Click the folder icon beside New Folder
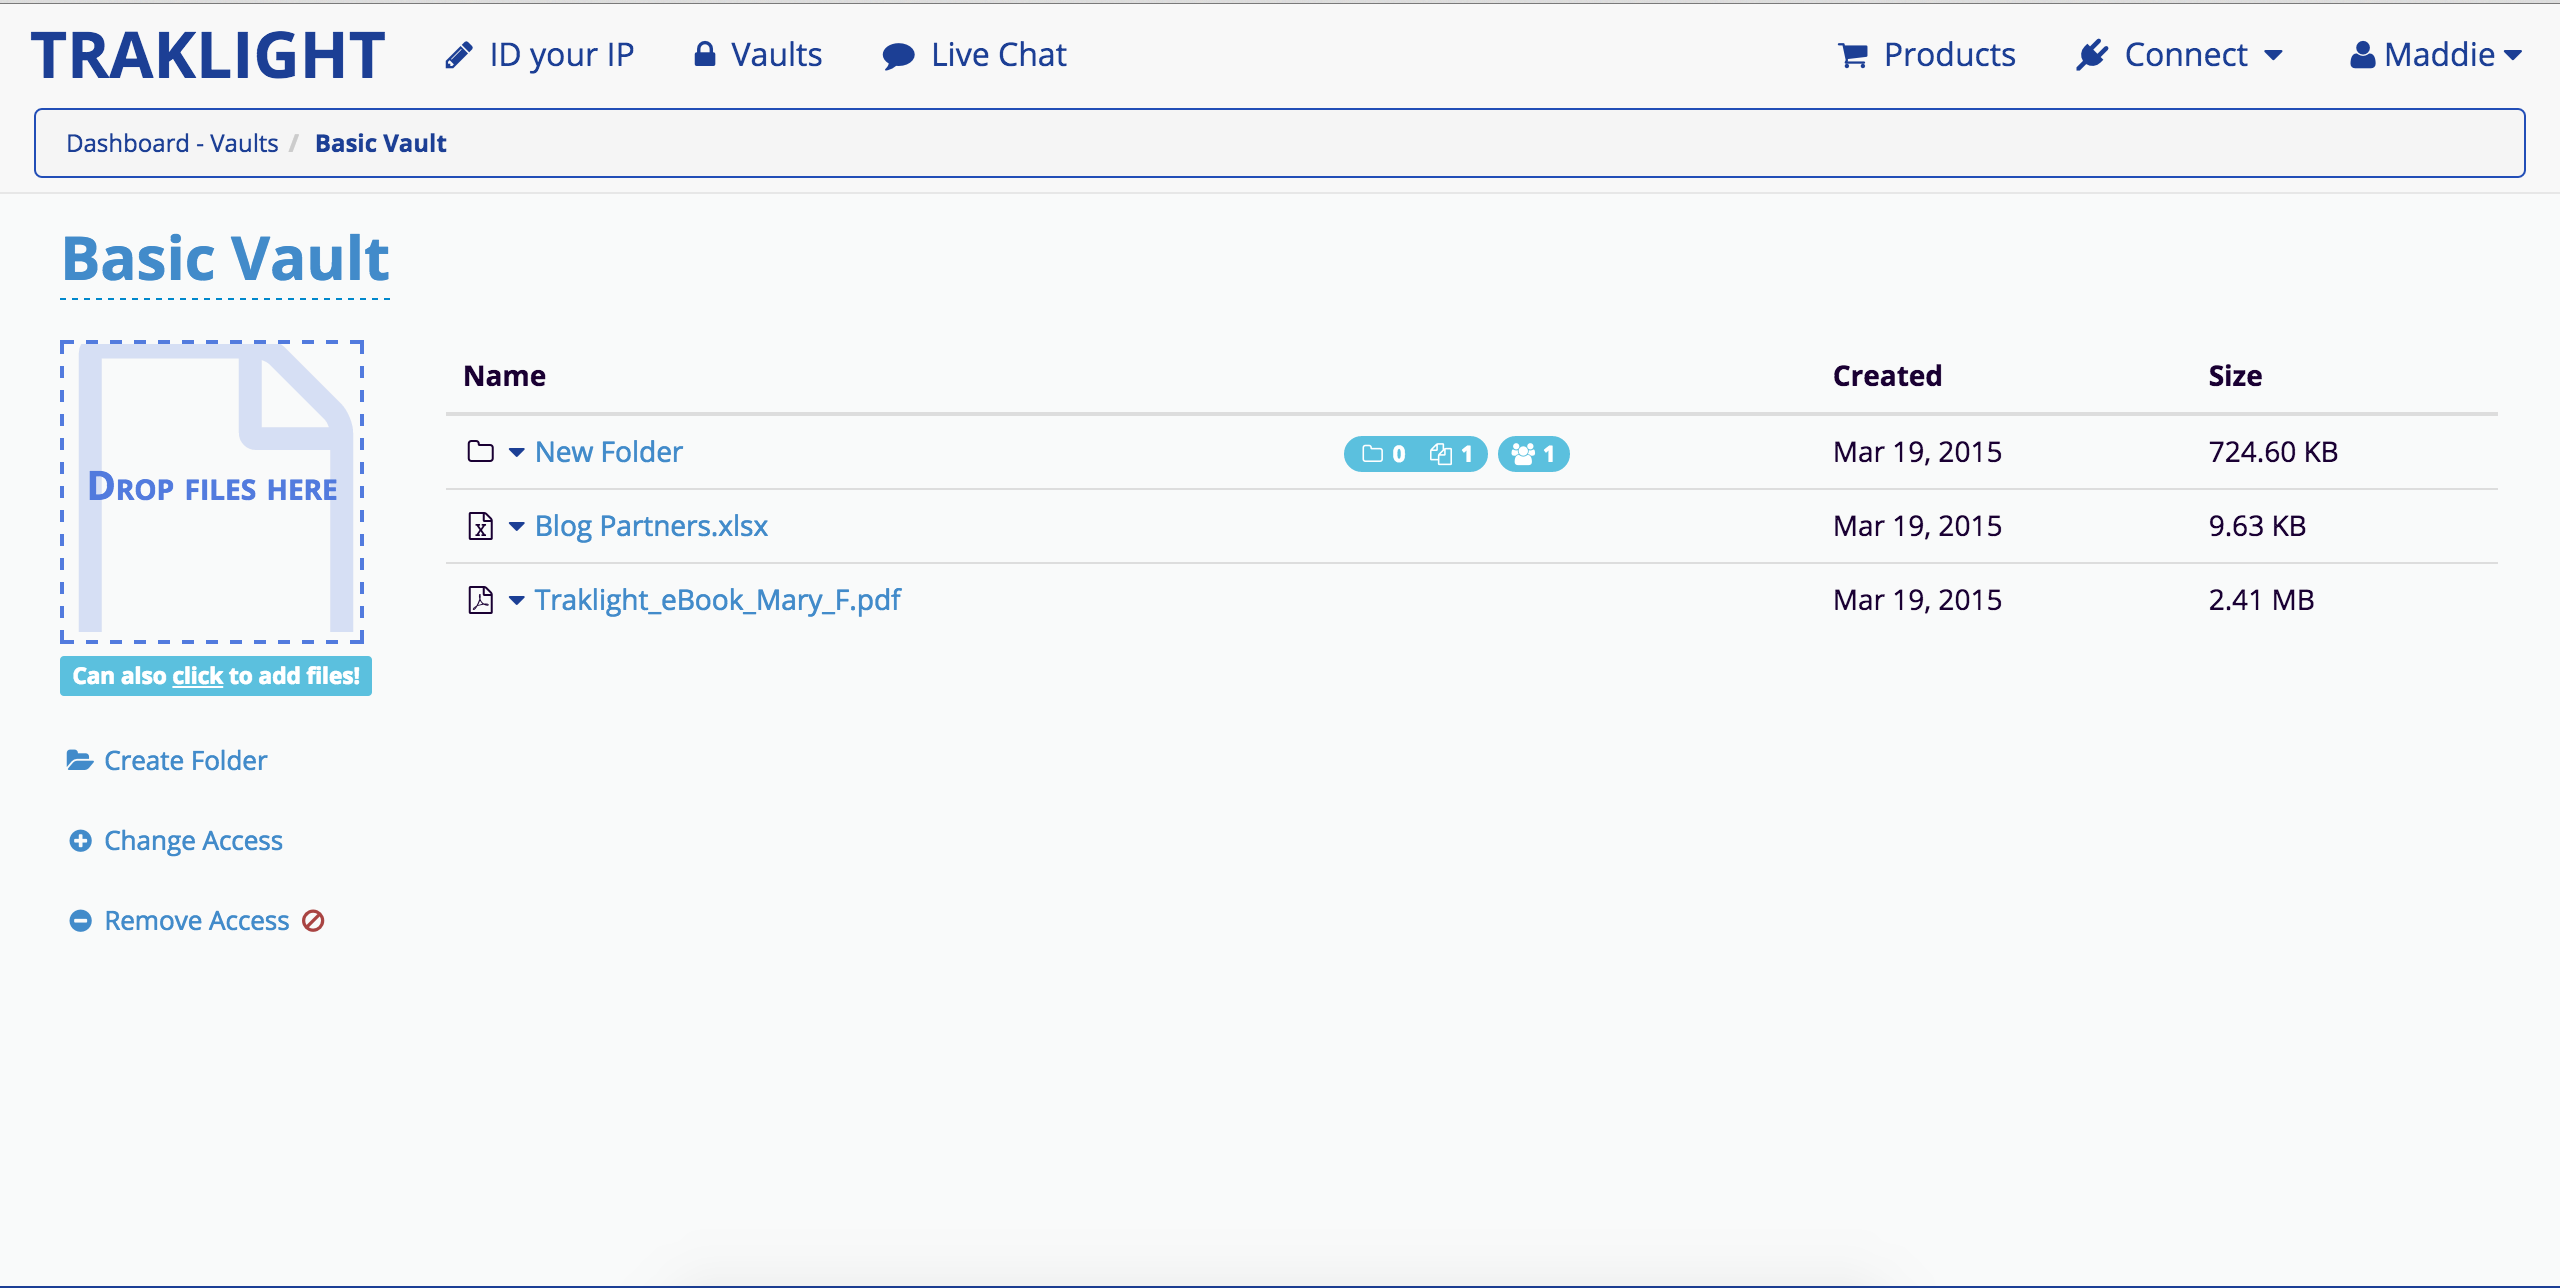Image resolution: width=2560 pixels, height=1288 pixels. [x=480, y=452]
